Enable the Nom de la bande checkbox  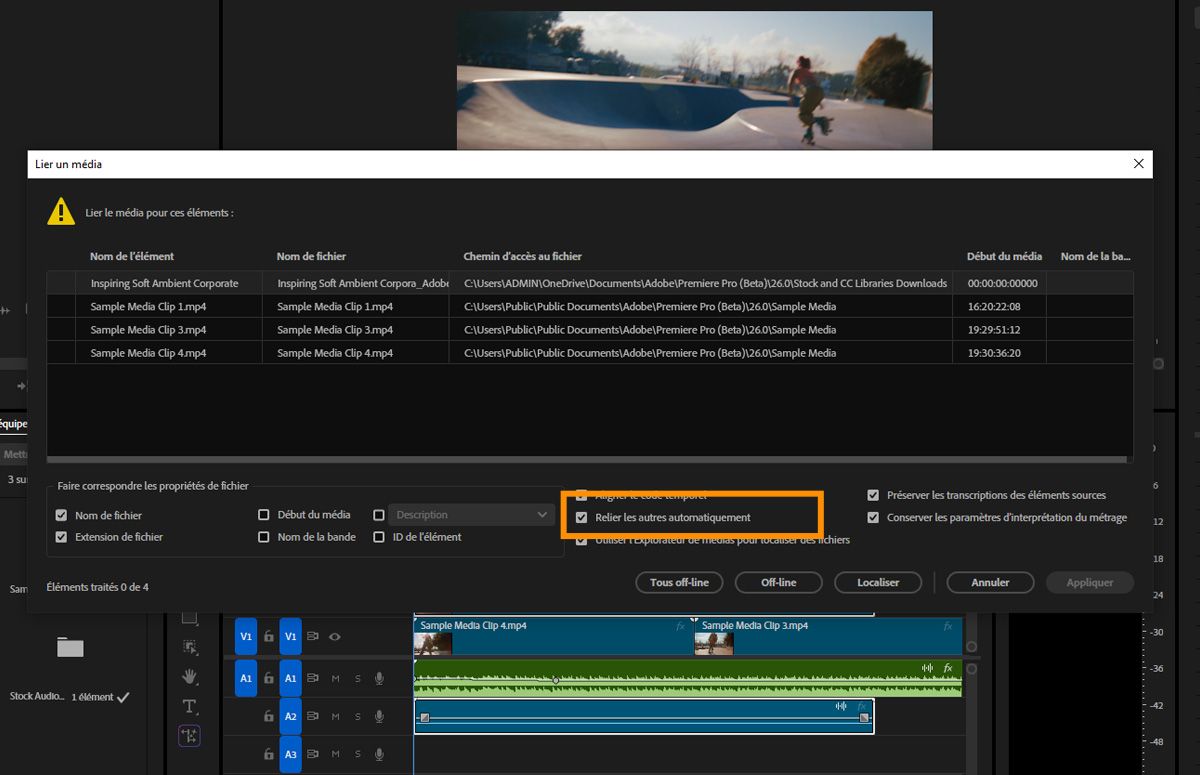[x=264, y=537]
